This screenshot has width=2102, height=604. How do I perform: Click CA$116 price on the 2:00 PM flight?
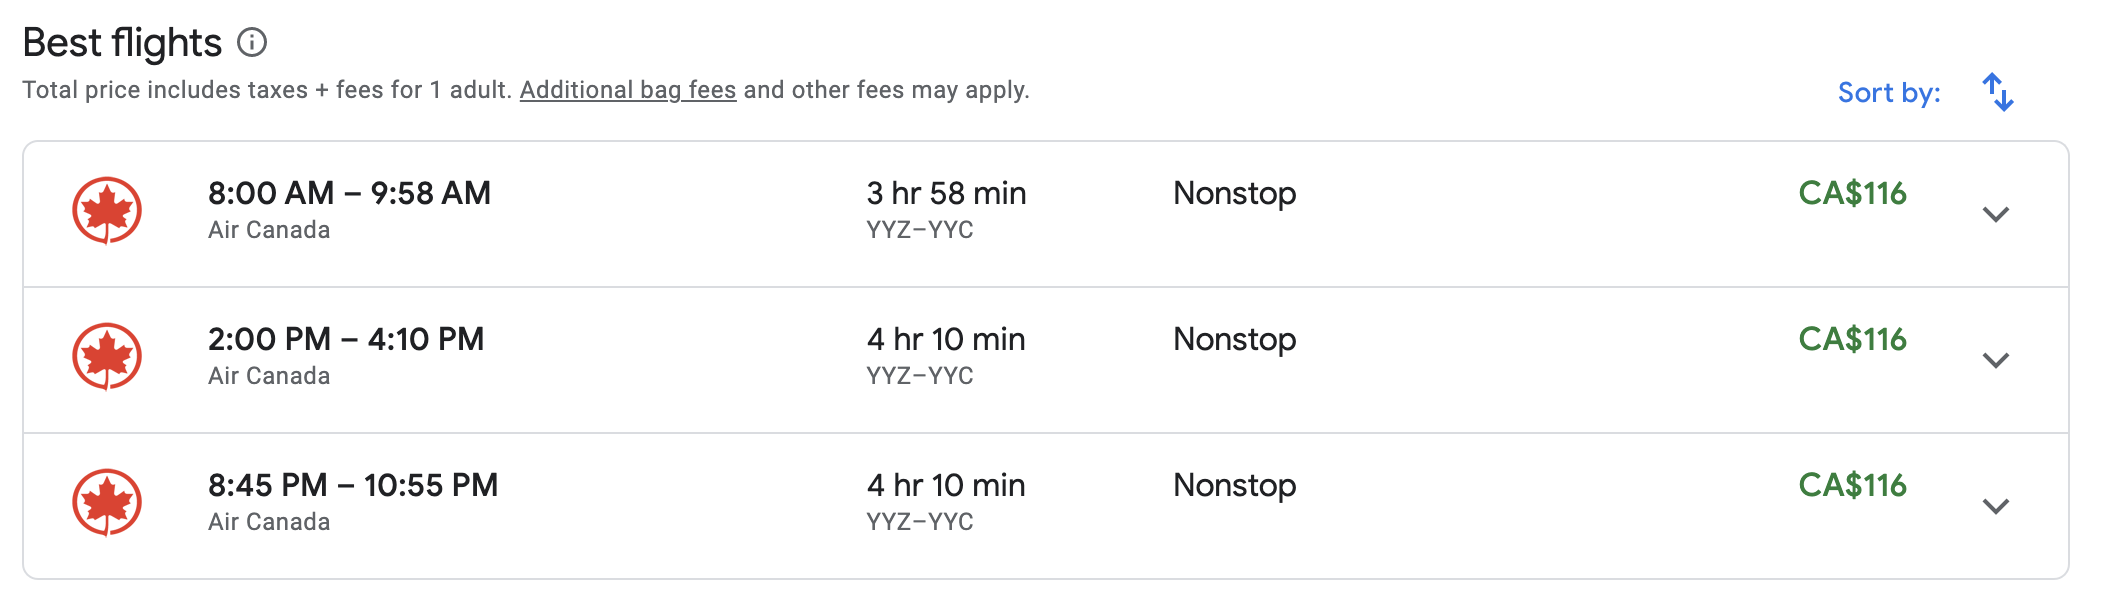[1852, 339]
